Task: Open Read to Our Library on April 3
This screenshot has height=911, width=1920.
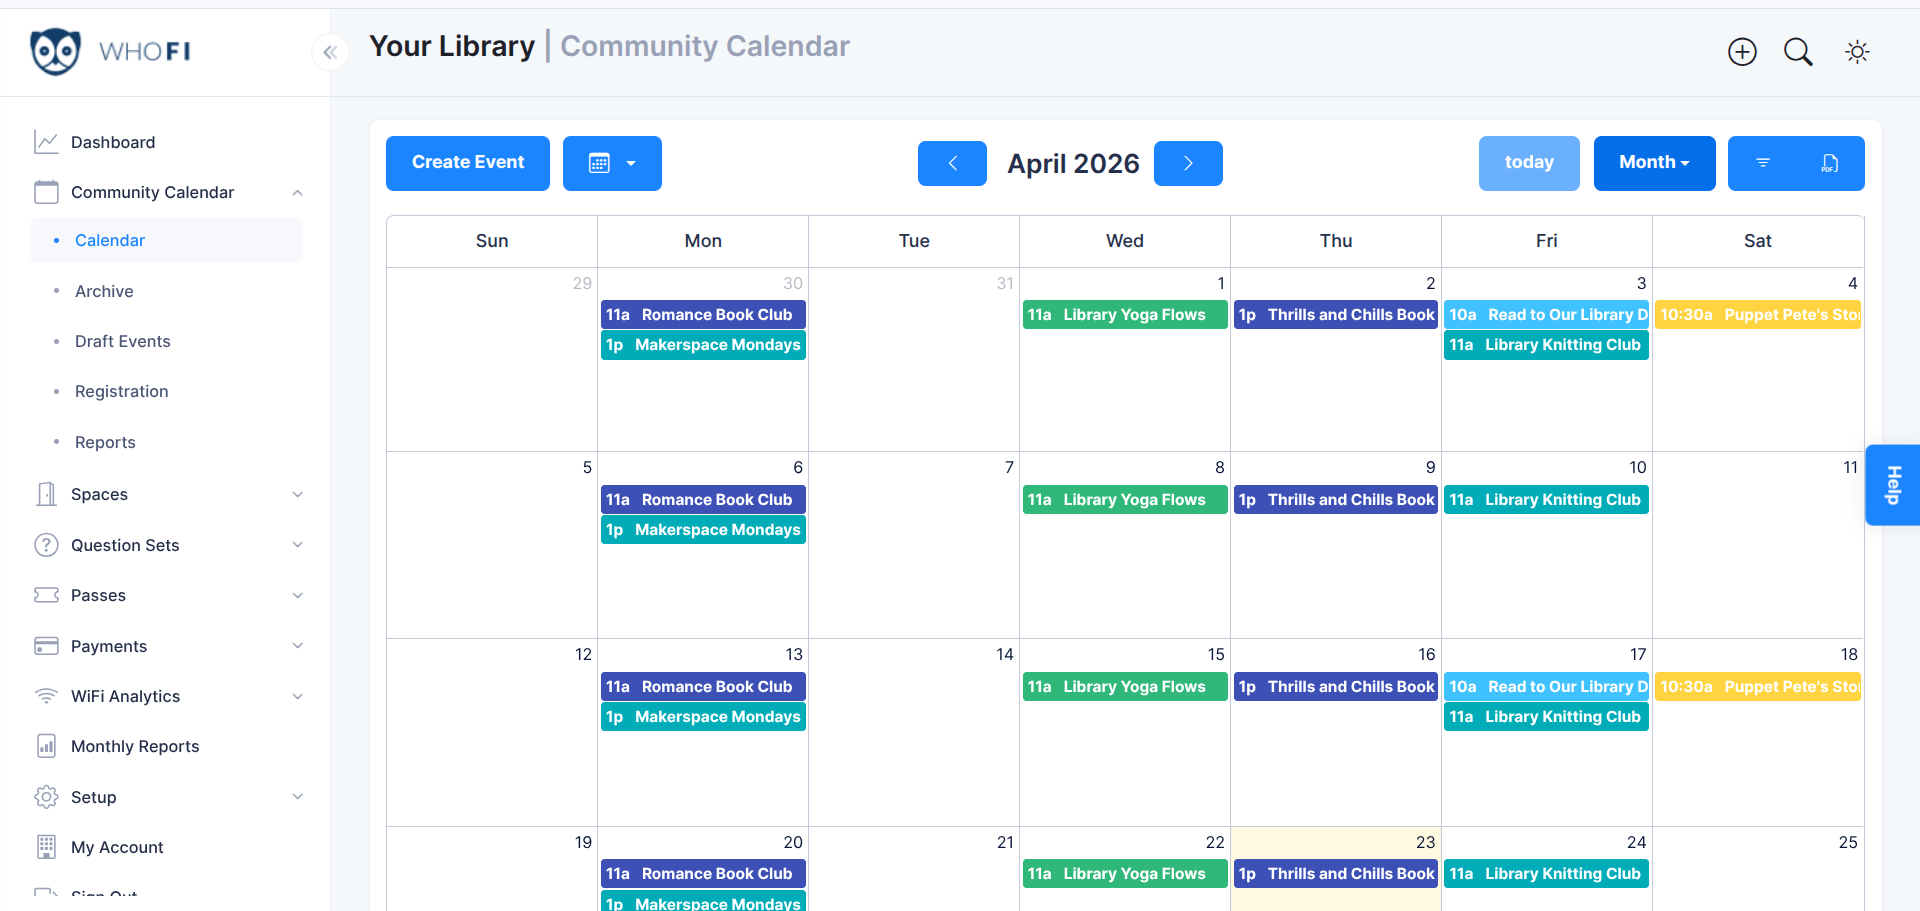Action: [x=1547, y=315]
